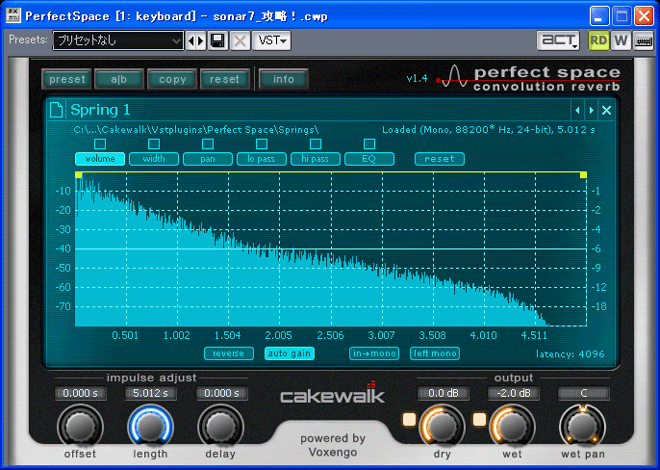This screenshot has height=470, width=660.
Task: Toggle the RD automation read button
Action: click(x=598, y=41)
